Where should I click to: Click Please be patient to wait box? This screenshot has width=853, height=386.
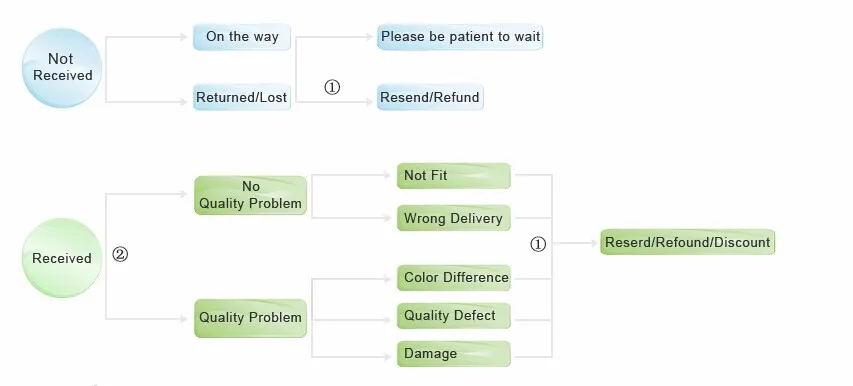tap(460, 37)
